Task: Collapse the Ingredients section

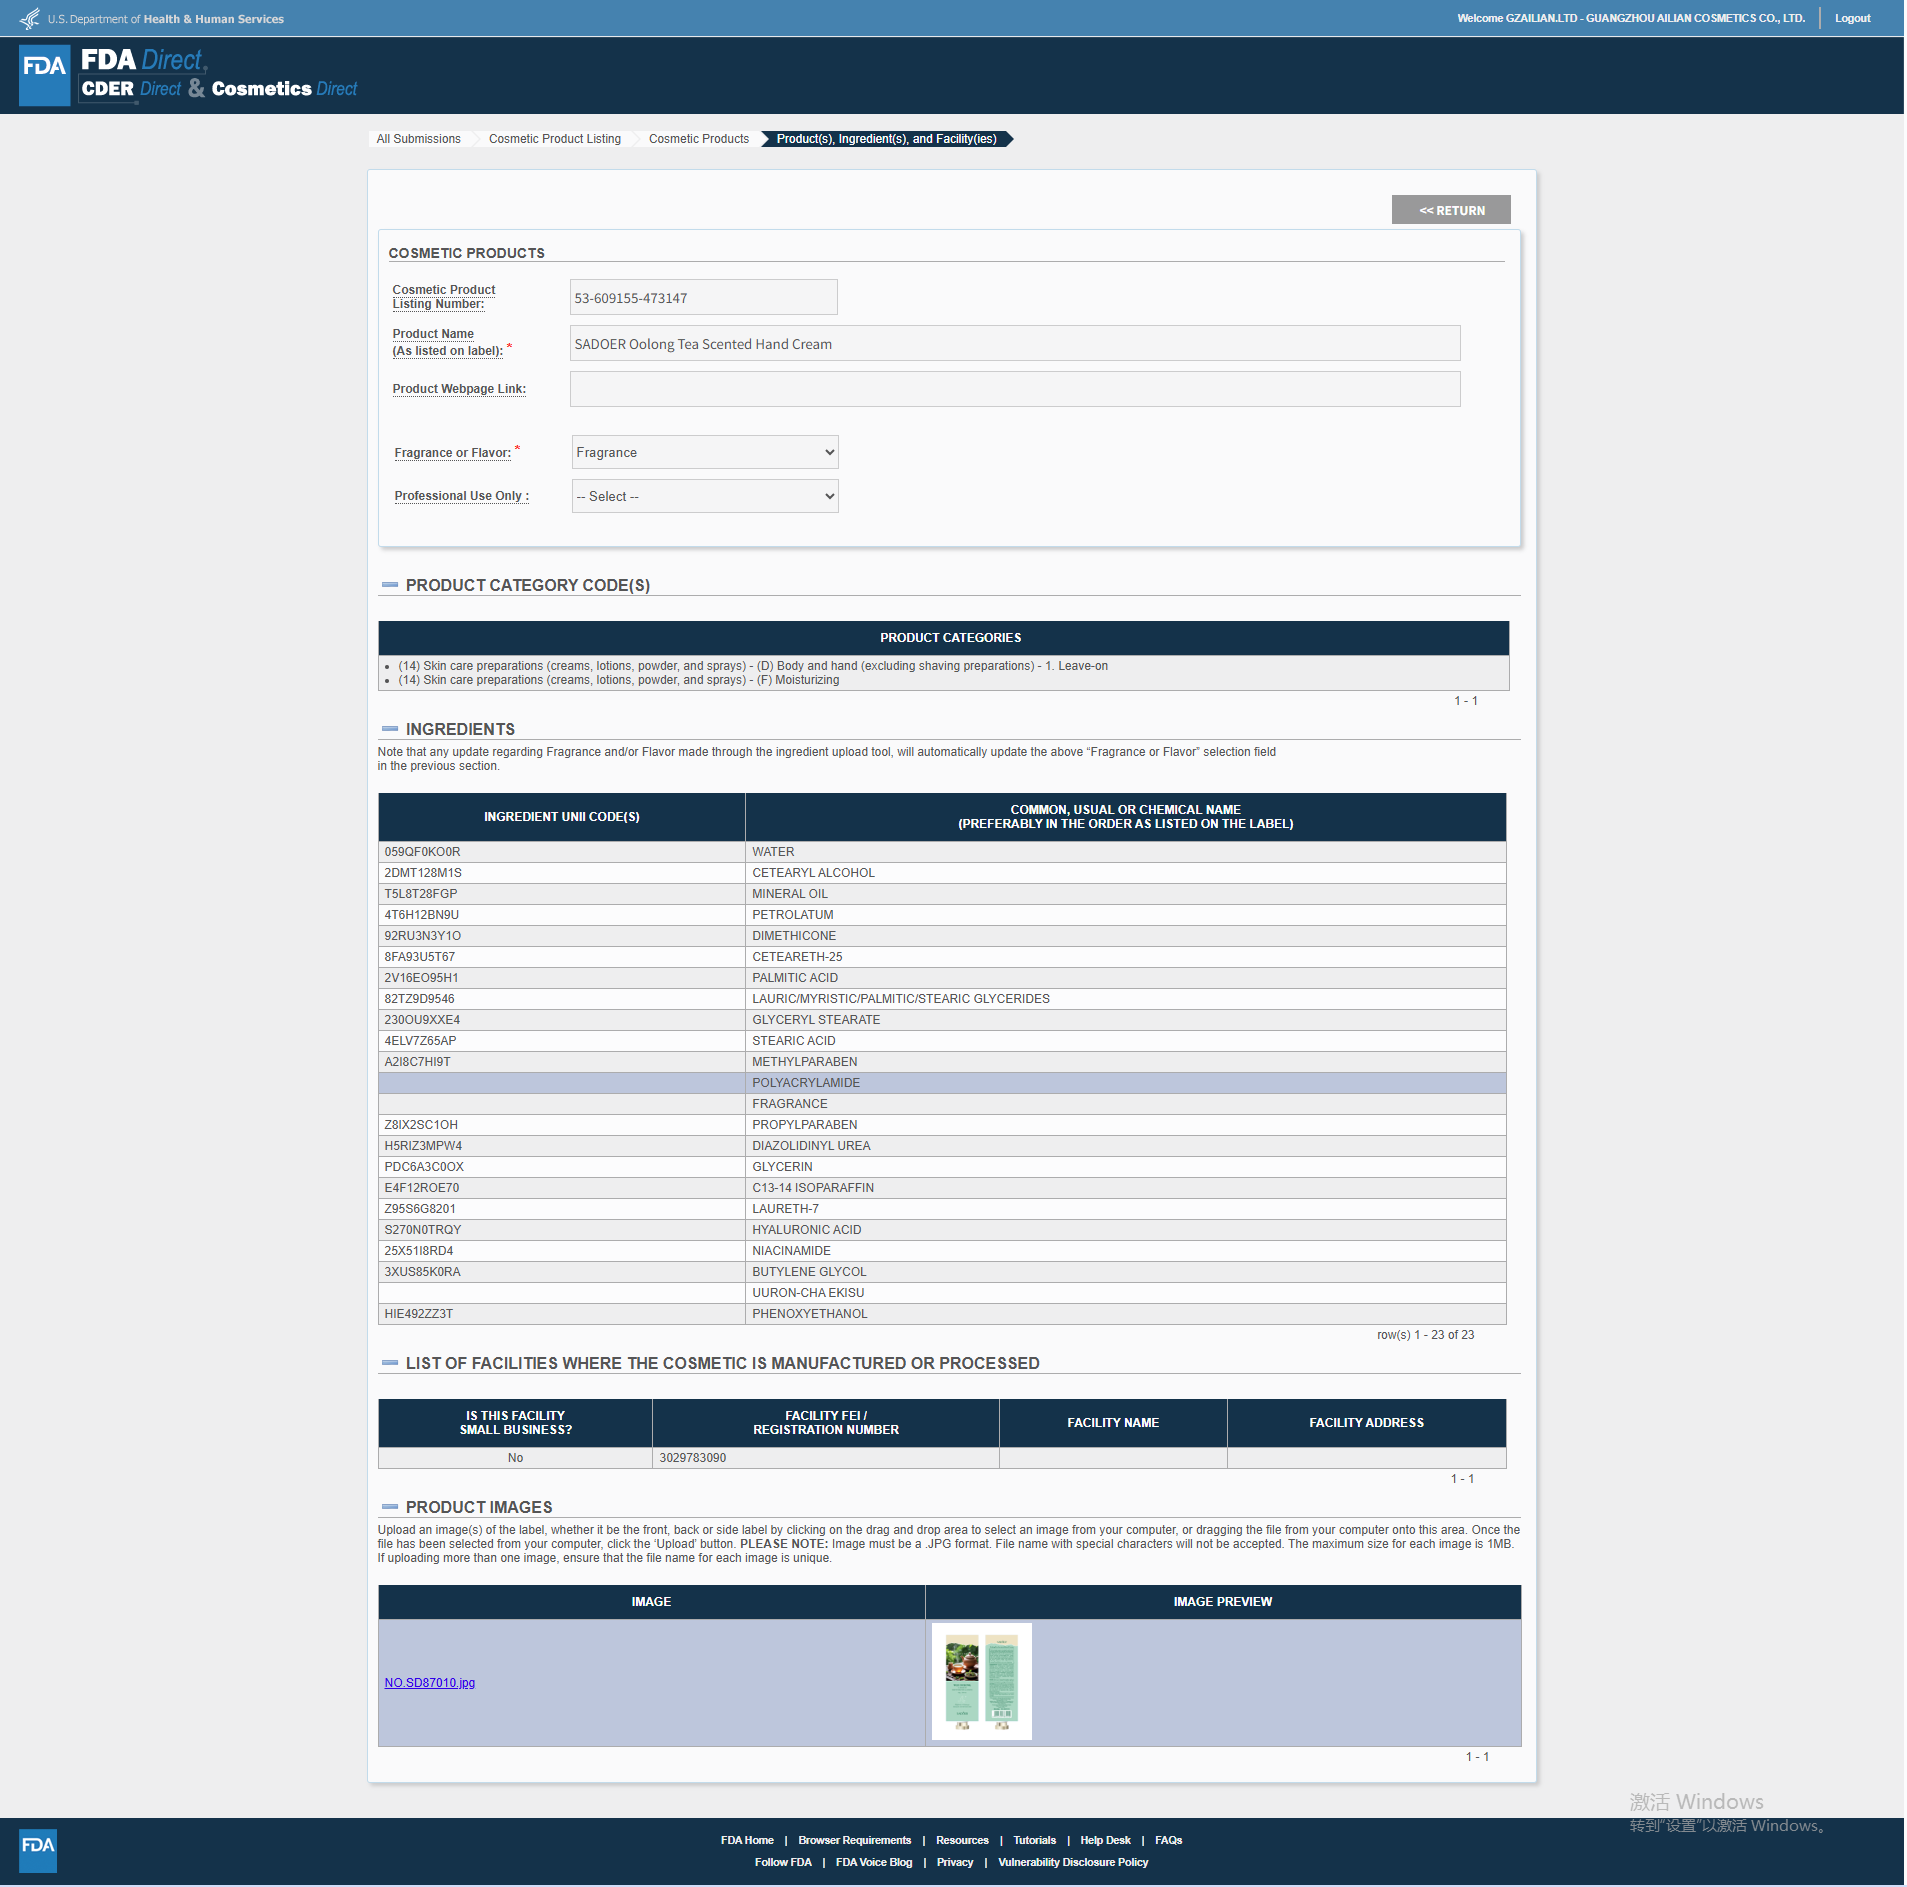Action: pos(390,729)
